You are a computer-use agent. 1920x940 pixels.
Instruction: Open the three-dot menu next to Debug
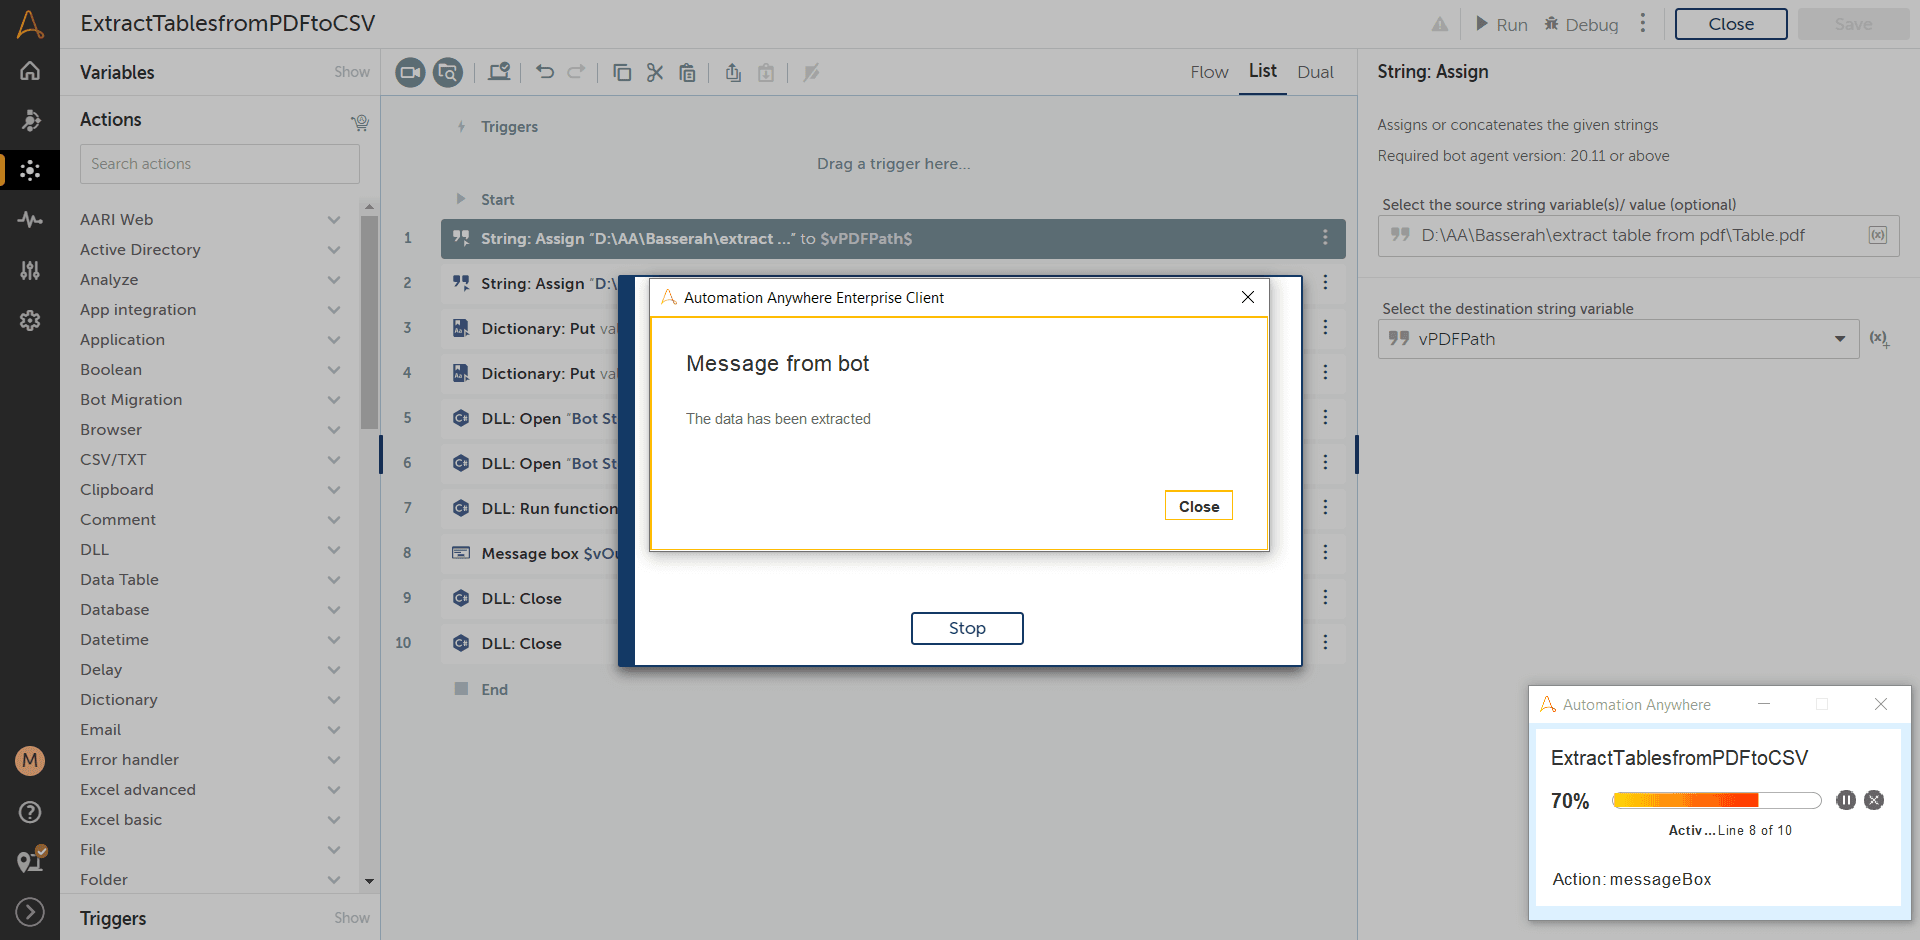(1643, 24)
